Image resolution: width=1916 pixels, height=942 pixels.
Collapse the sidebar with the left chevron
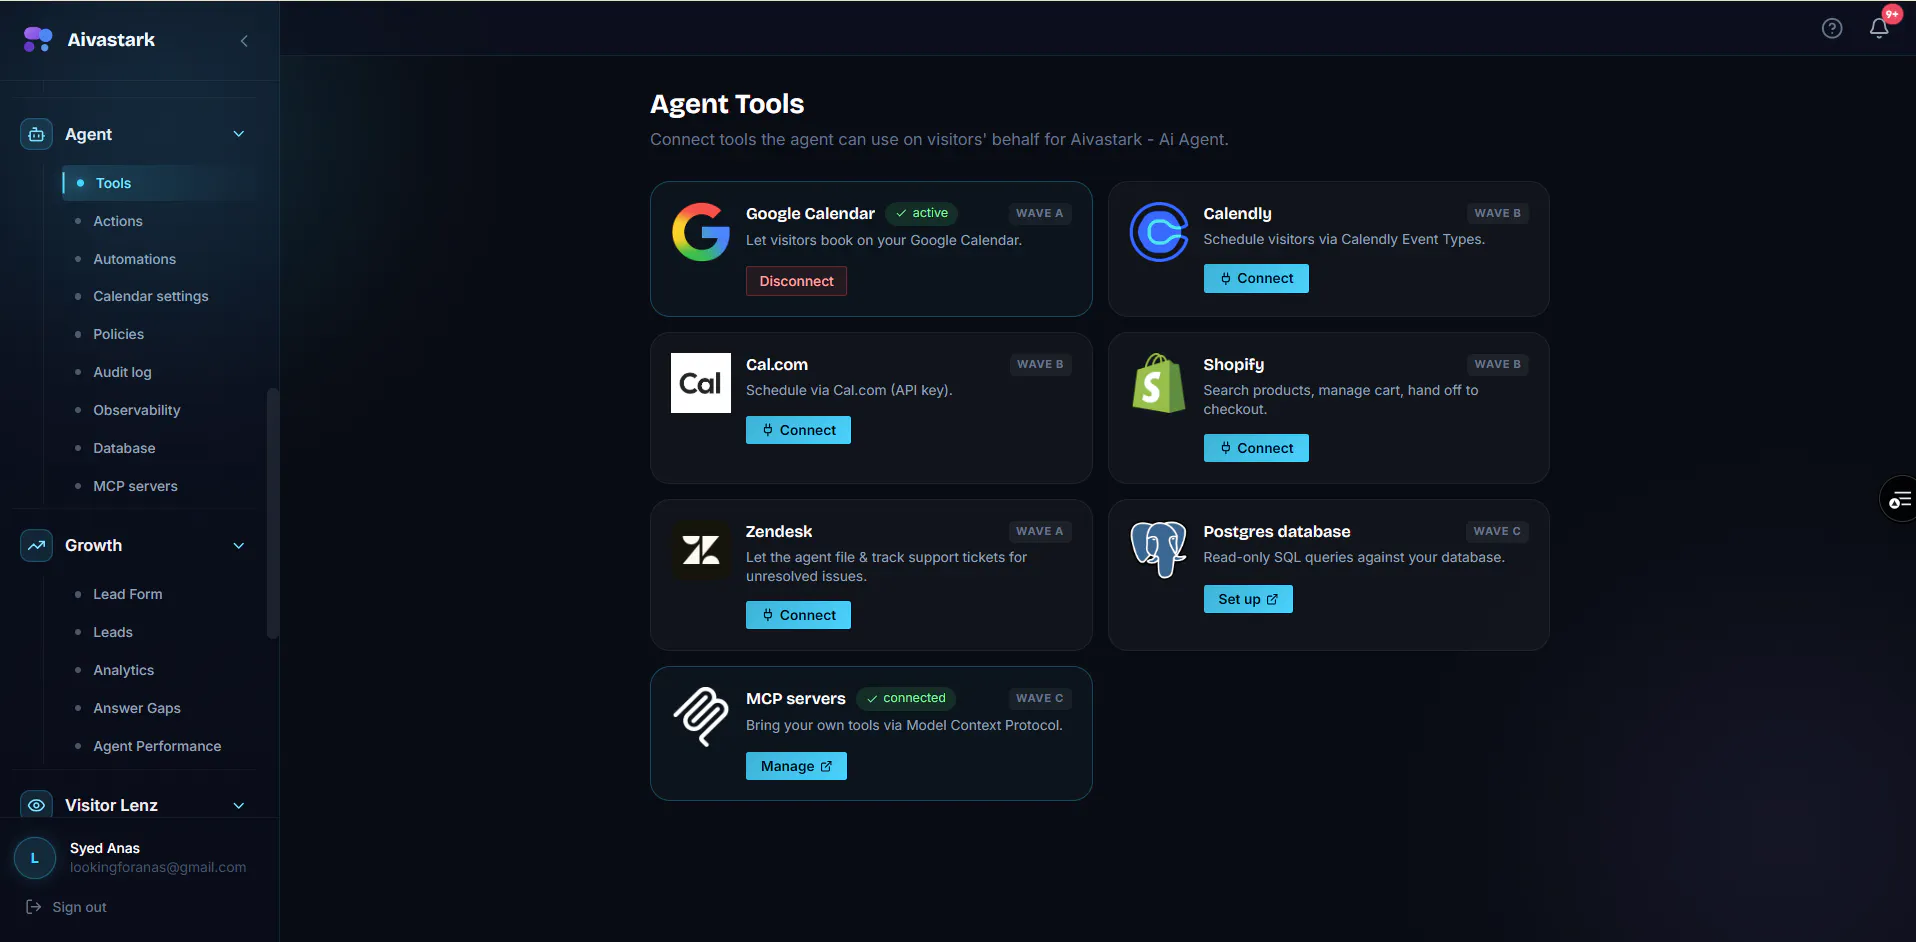[244, 41]
